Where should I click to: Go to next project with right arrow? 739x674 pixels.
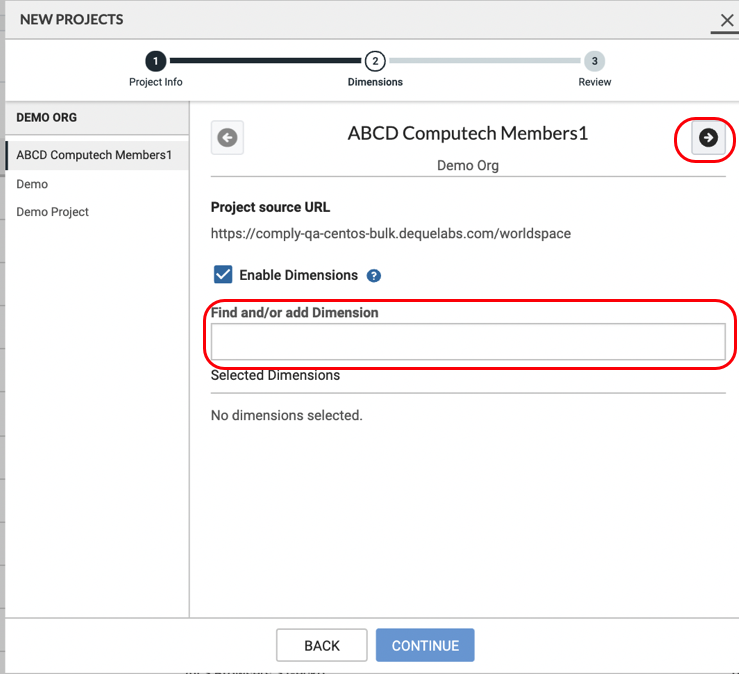click(x=708, y=138)
